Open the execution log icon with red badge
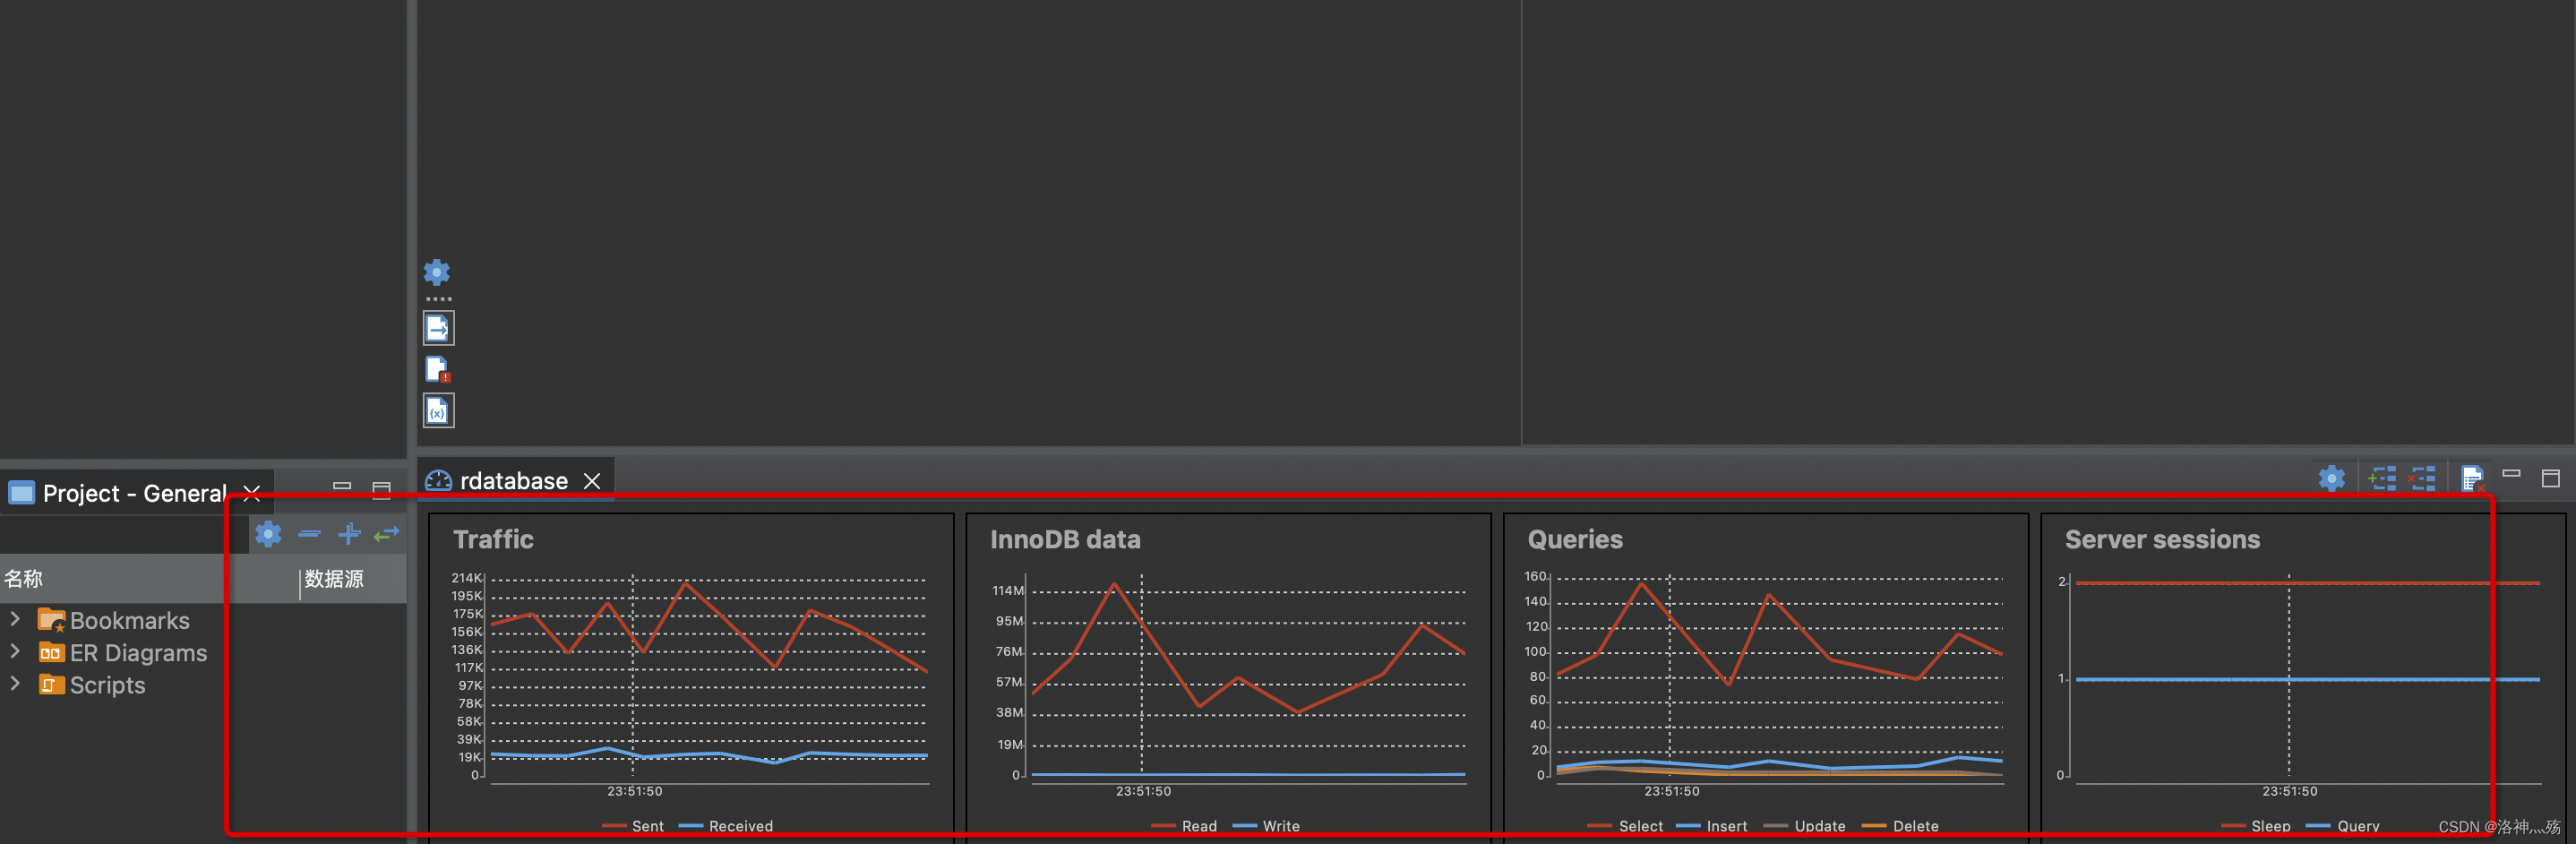The height and width of the screenshot is (844, 2576). (438, 370)
